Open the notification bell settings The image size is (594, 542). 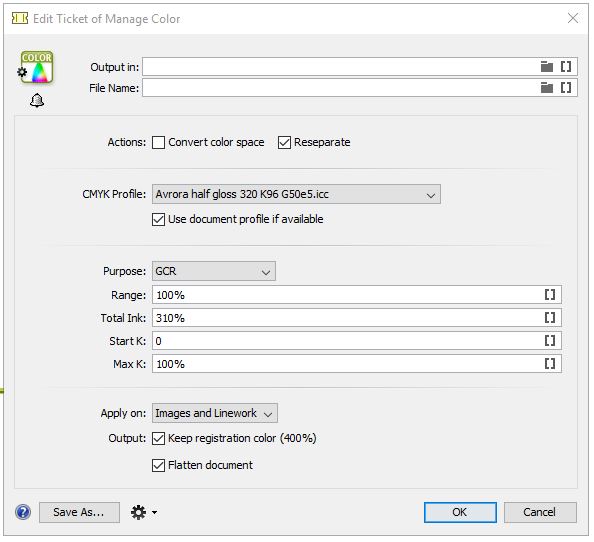37,101
